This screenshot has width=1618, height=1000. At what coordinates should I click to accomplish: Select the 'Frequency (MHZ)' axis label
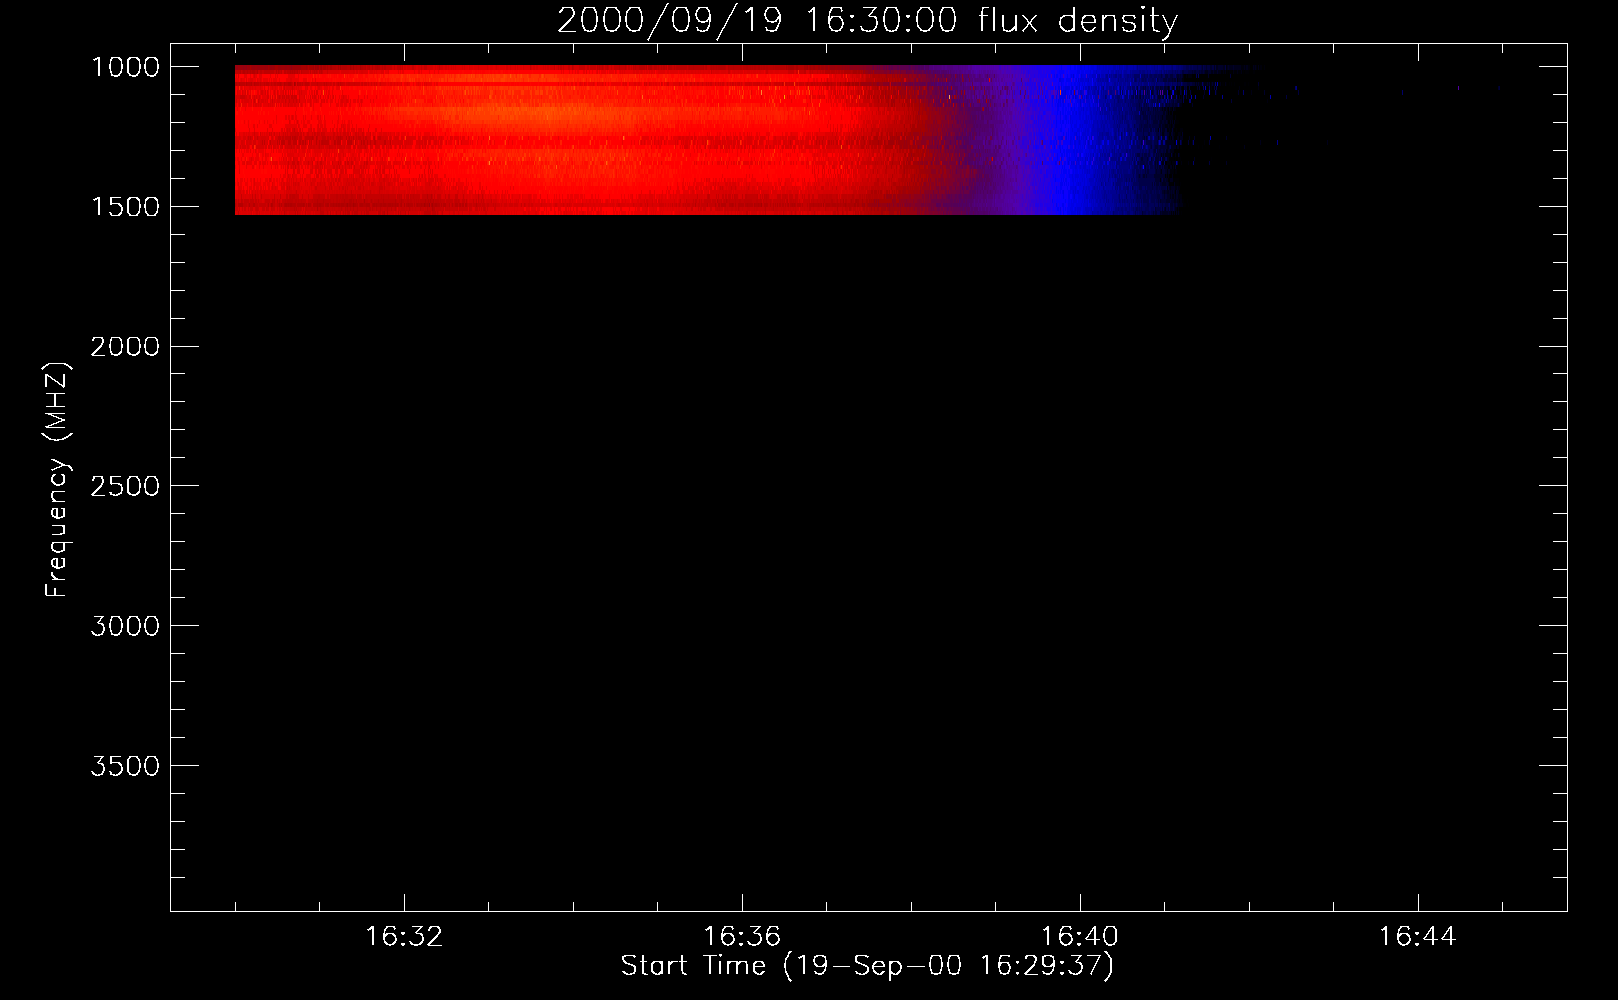[x=57, y=480]
